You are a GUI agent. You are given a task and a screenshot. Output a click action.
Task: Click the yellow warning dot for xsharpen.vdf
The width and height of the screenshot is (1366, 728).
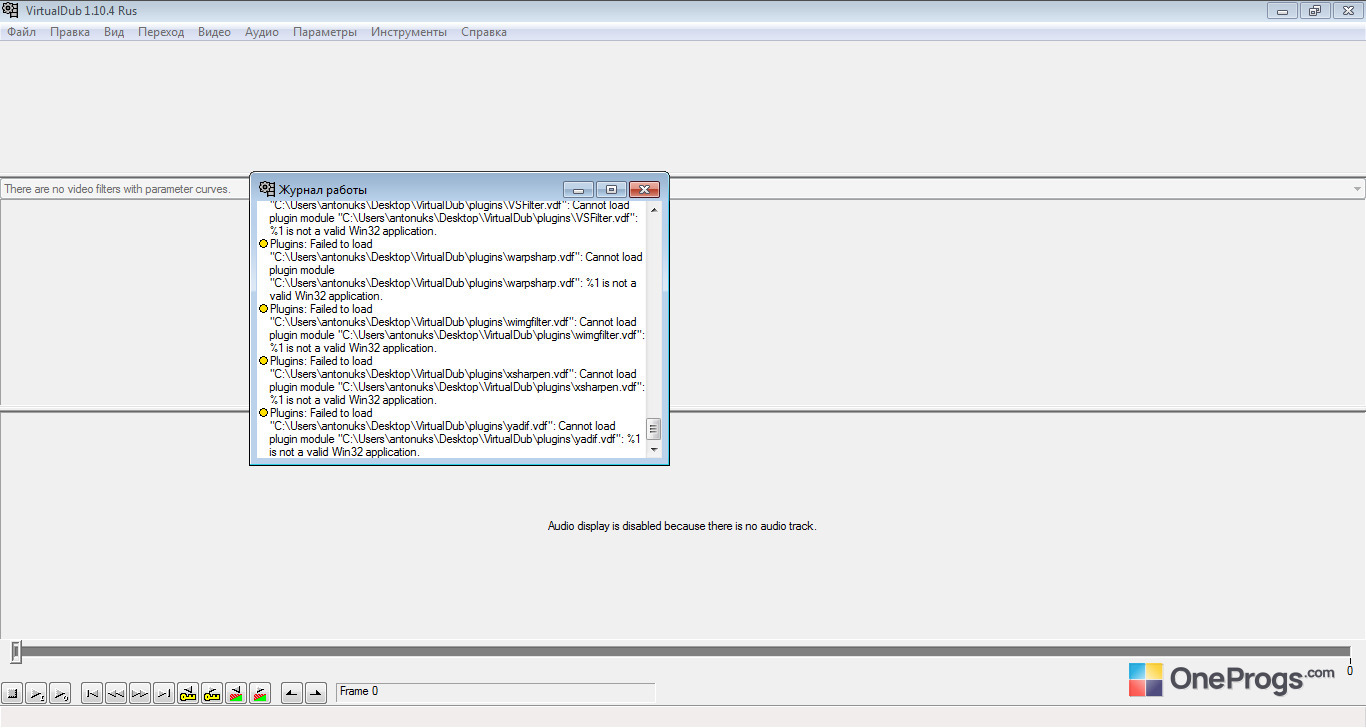[x=264, y=361]
